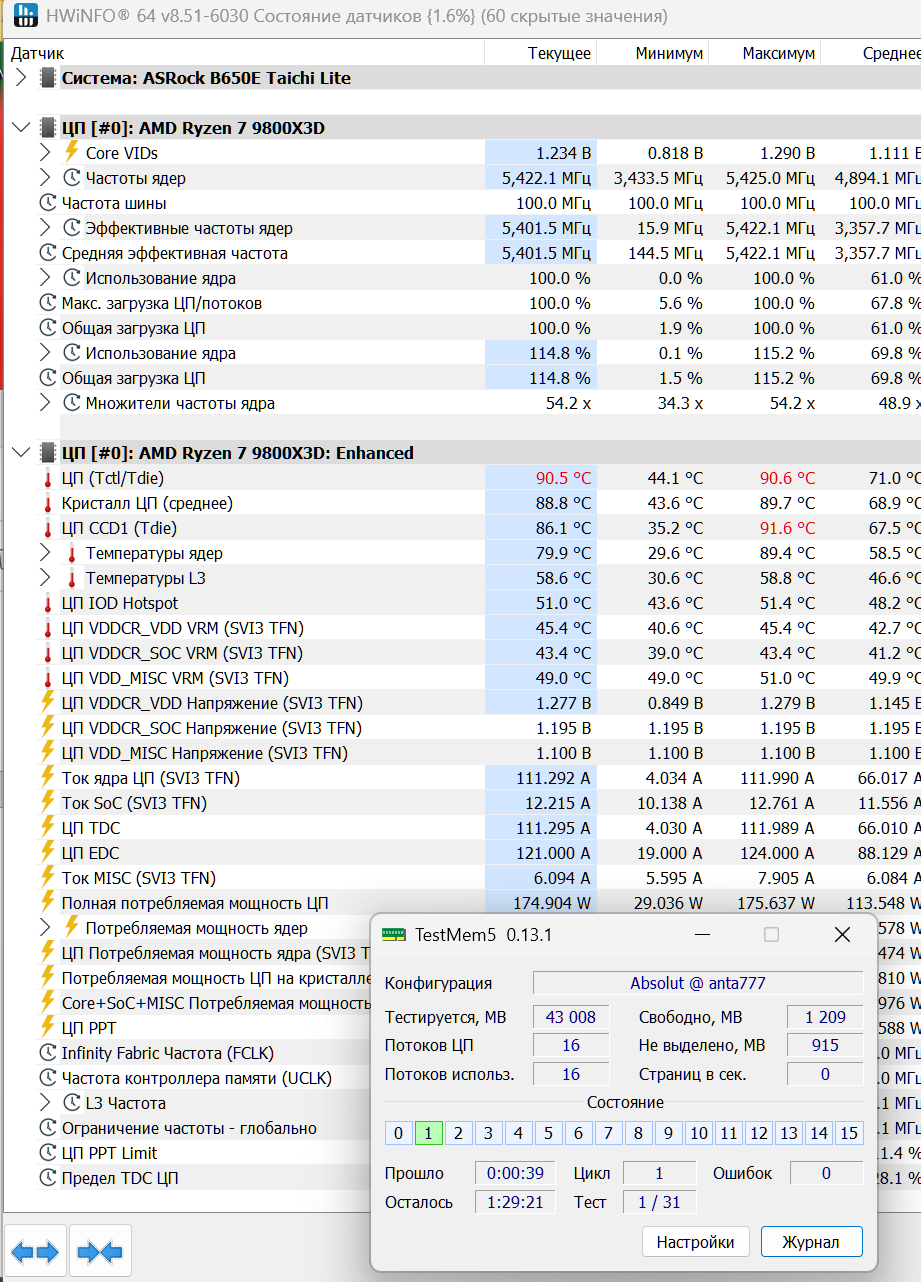This screenshot has width=921, height=1282.
Task: Select the Общая загрузка ЦП 114.8 % value
Action: point(541,378)
